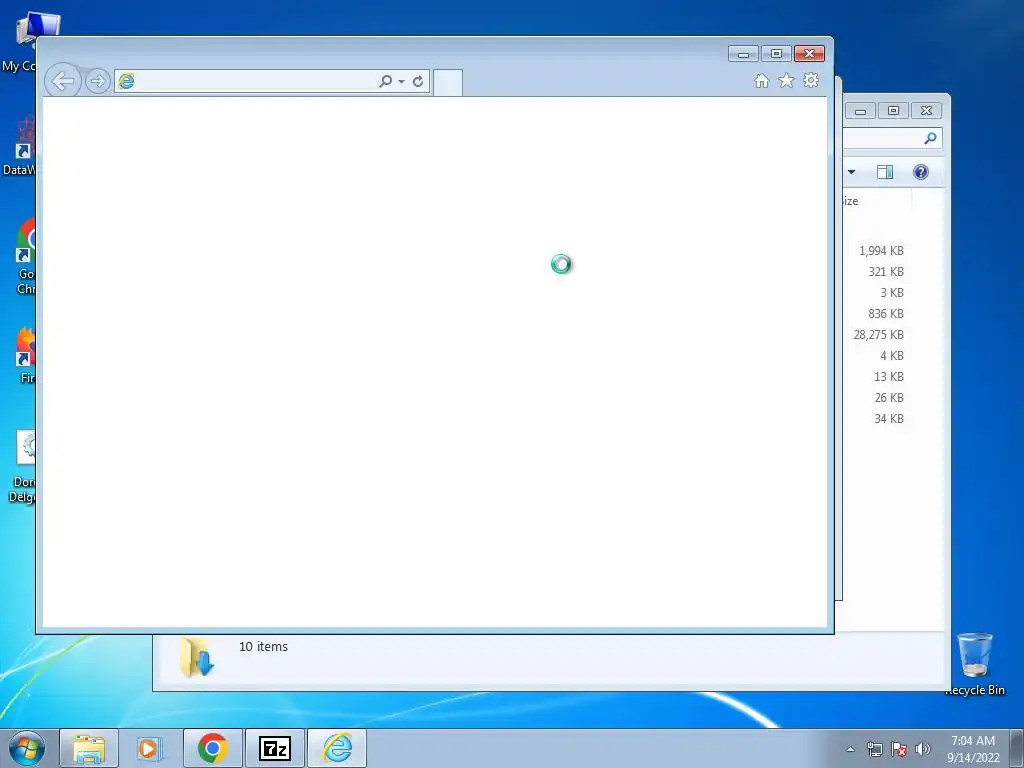This screenshot has height=768, width=1024.
Task: Maximize the Internet Explorer window
Action: click(x=776, y=54)
